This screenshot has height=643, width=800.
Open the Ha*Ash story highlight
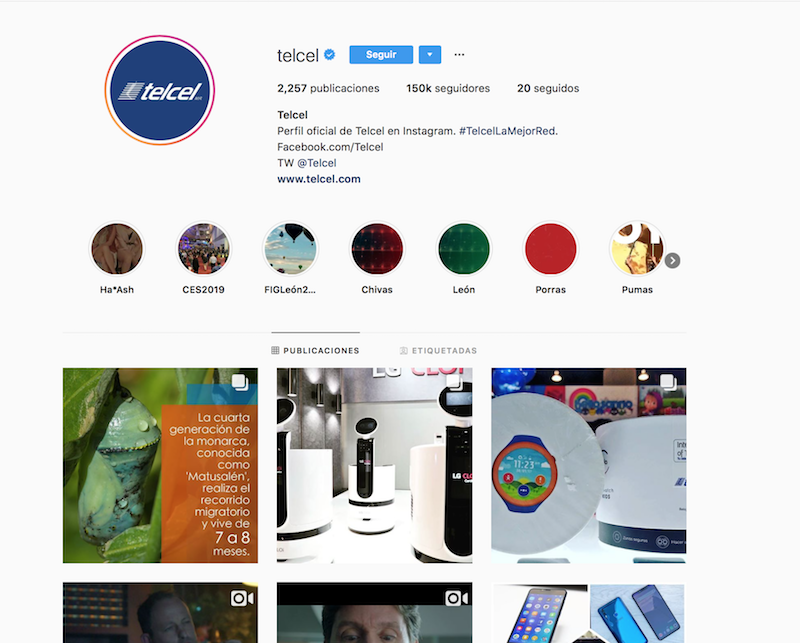tap(117, 249)
